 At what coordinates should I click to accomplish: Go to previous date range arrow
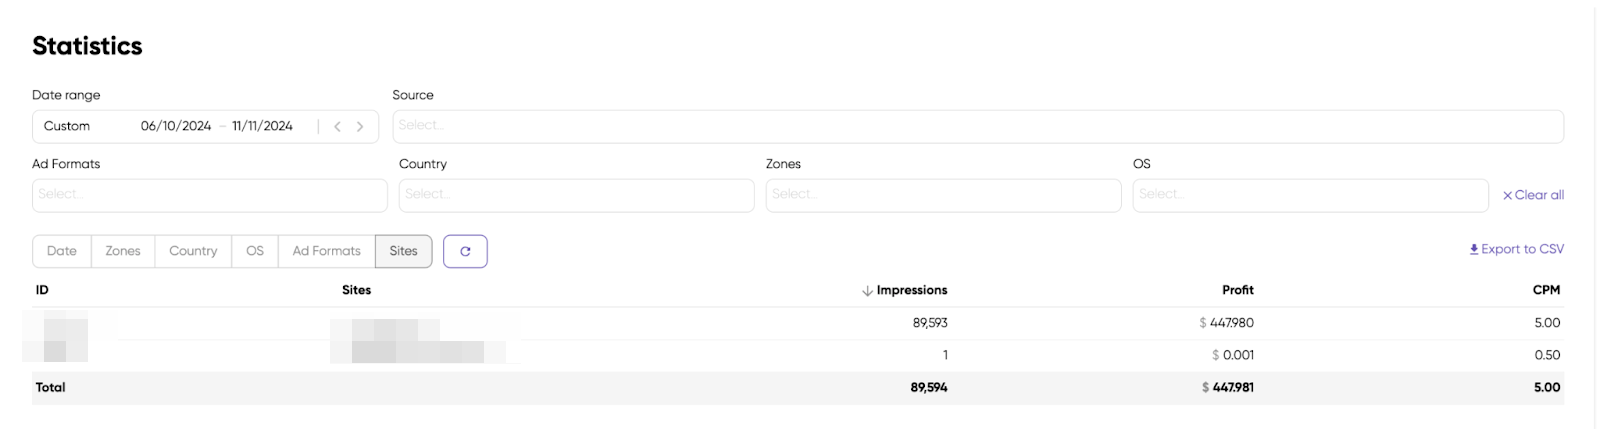pyautogui.click(x=338, y=127)
